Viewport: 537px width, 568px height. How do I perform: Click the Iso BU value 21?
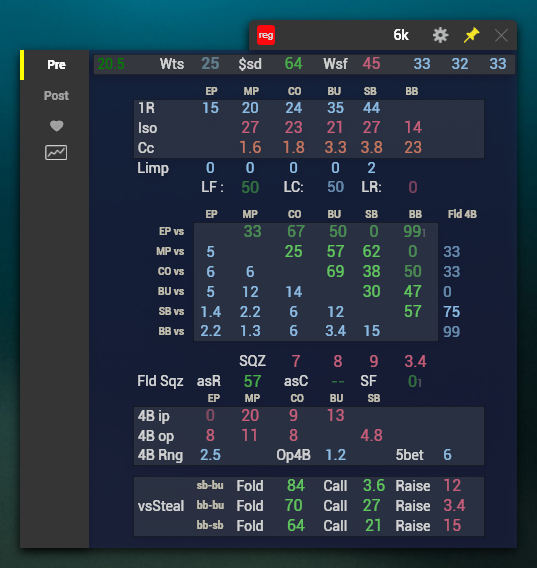click(x=335, y=128)
